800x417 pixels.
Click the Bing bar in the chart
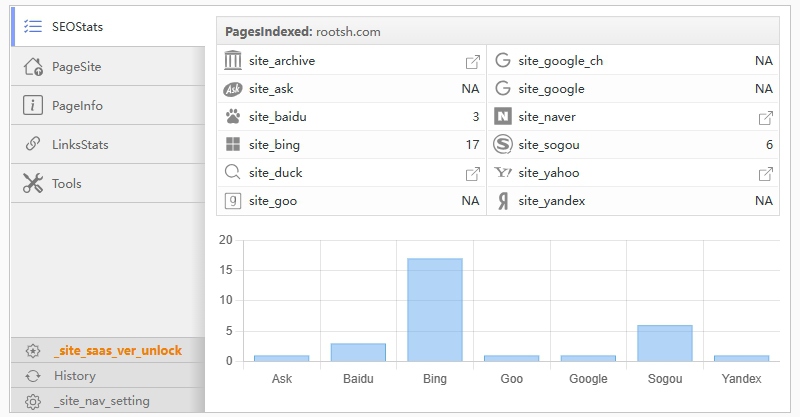pos(435,309)
